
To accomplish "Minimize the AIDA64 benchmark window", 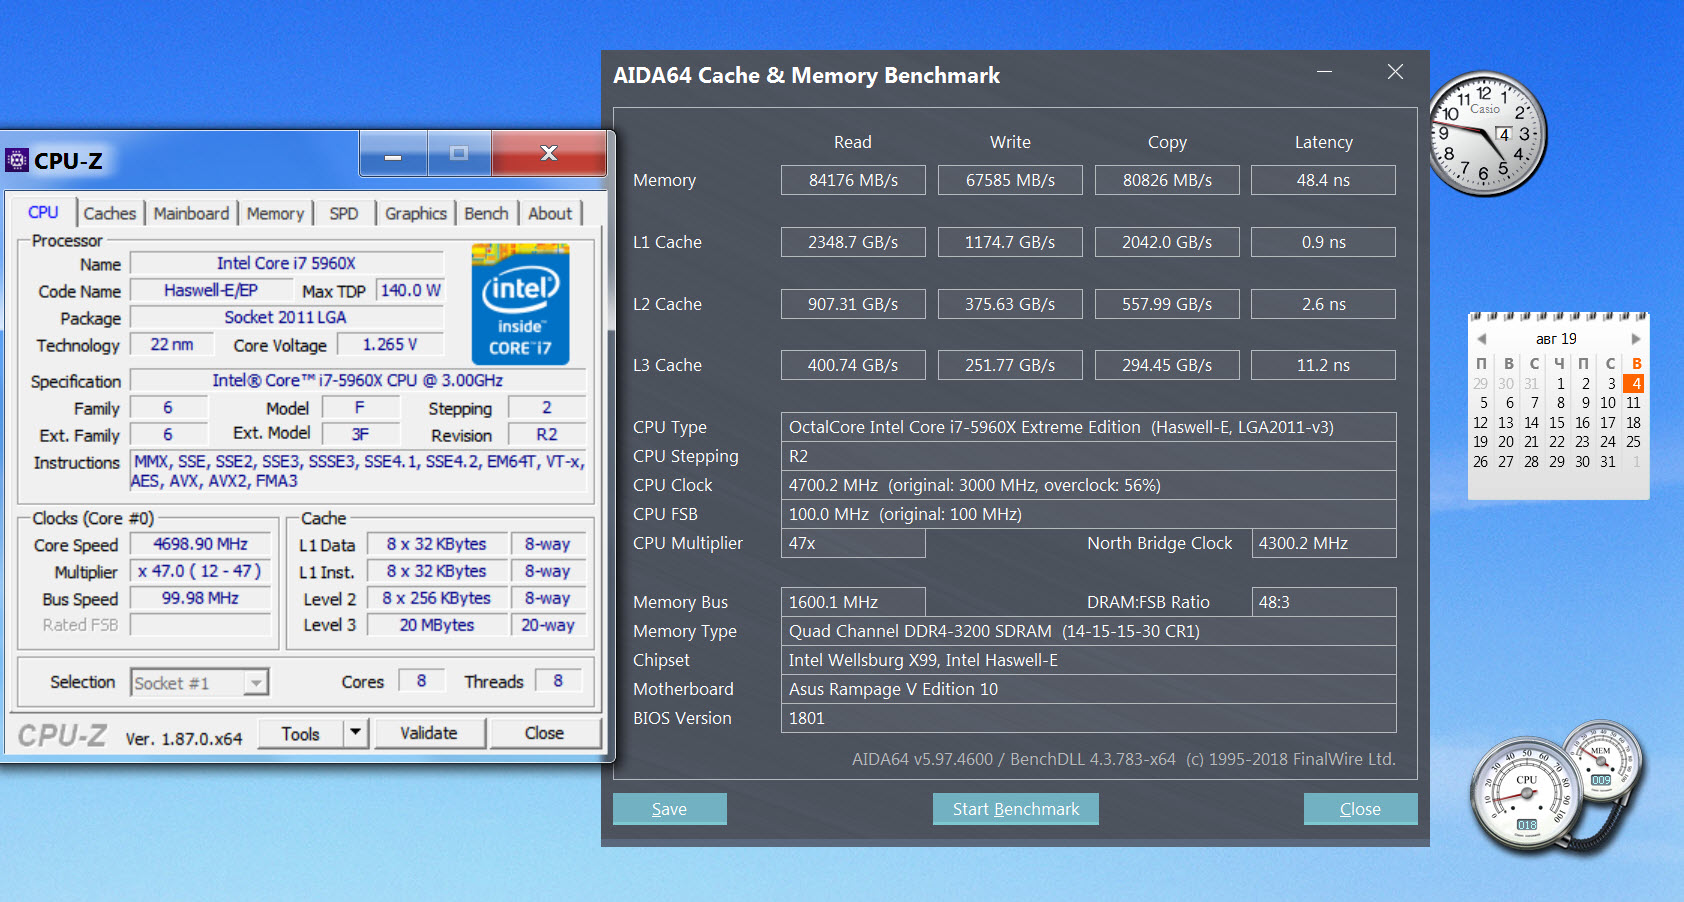I will [1324, 72].
